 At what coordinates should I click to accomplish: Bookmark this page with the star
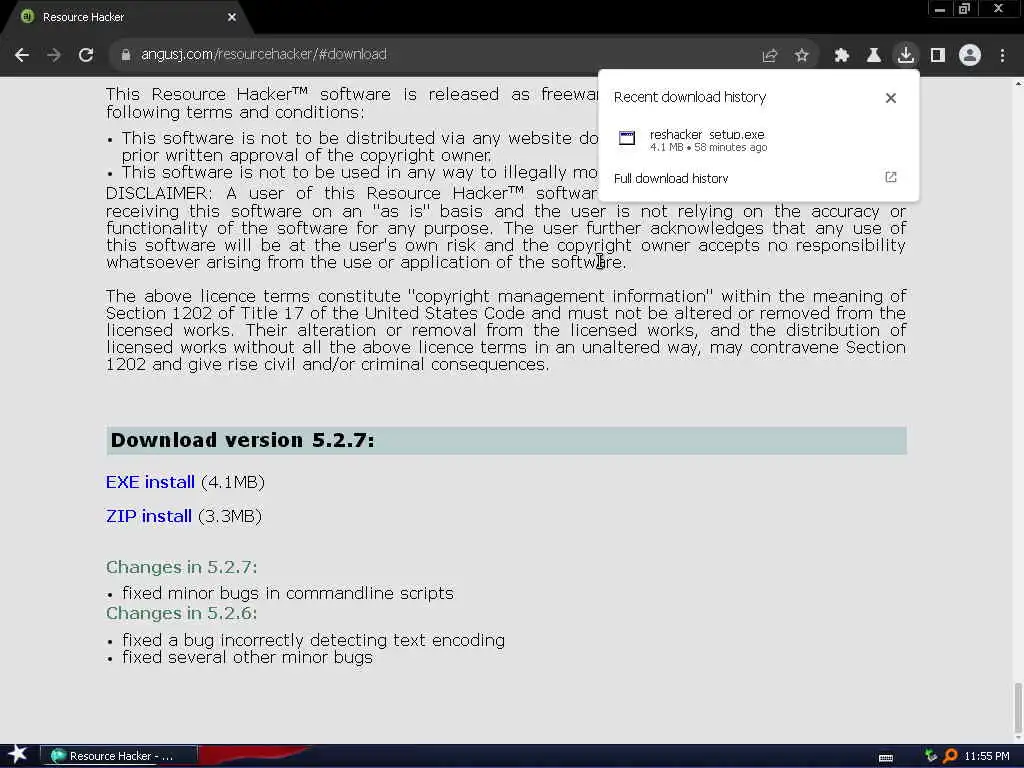click(x=802, y=56)
